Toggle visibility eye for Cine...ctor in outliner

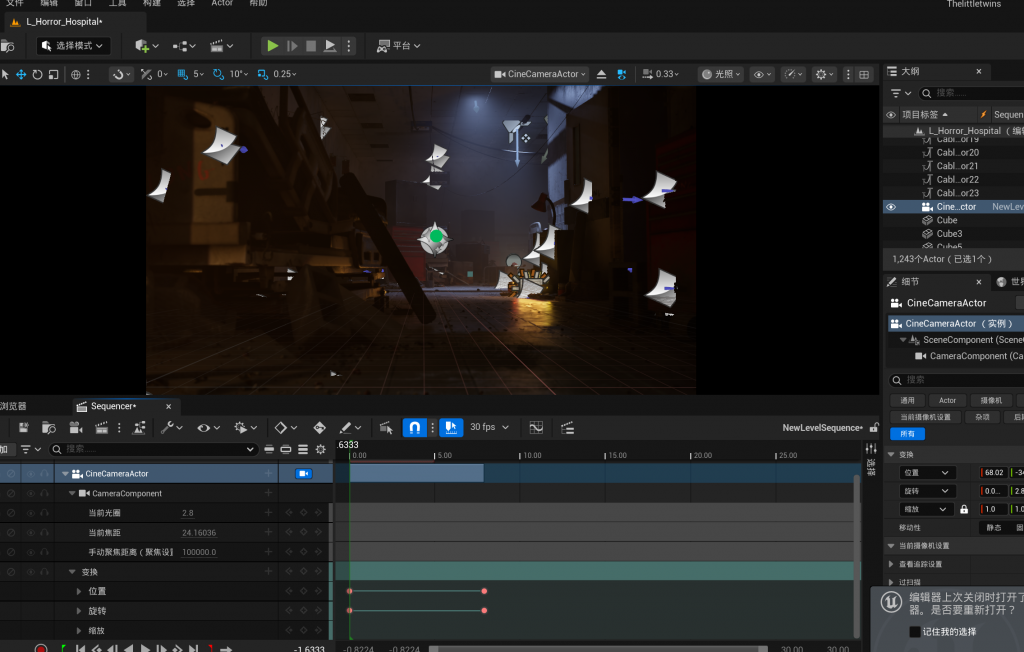[x=891, y=206]
